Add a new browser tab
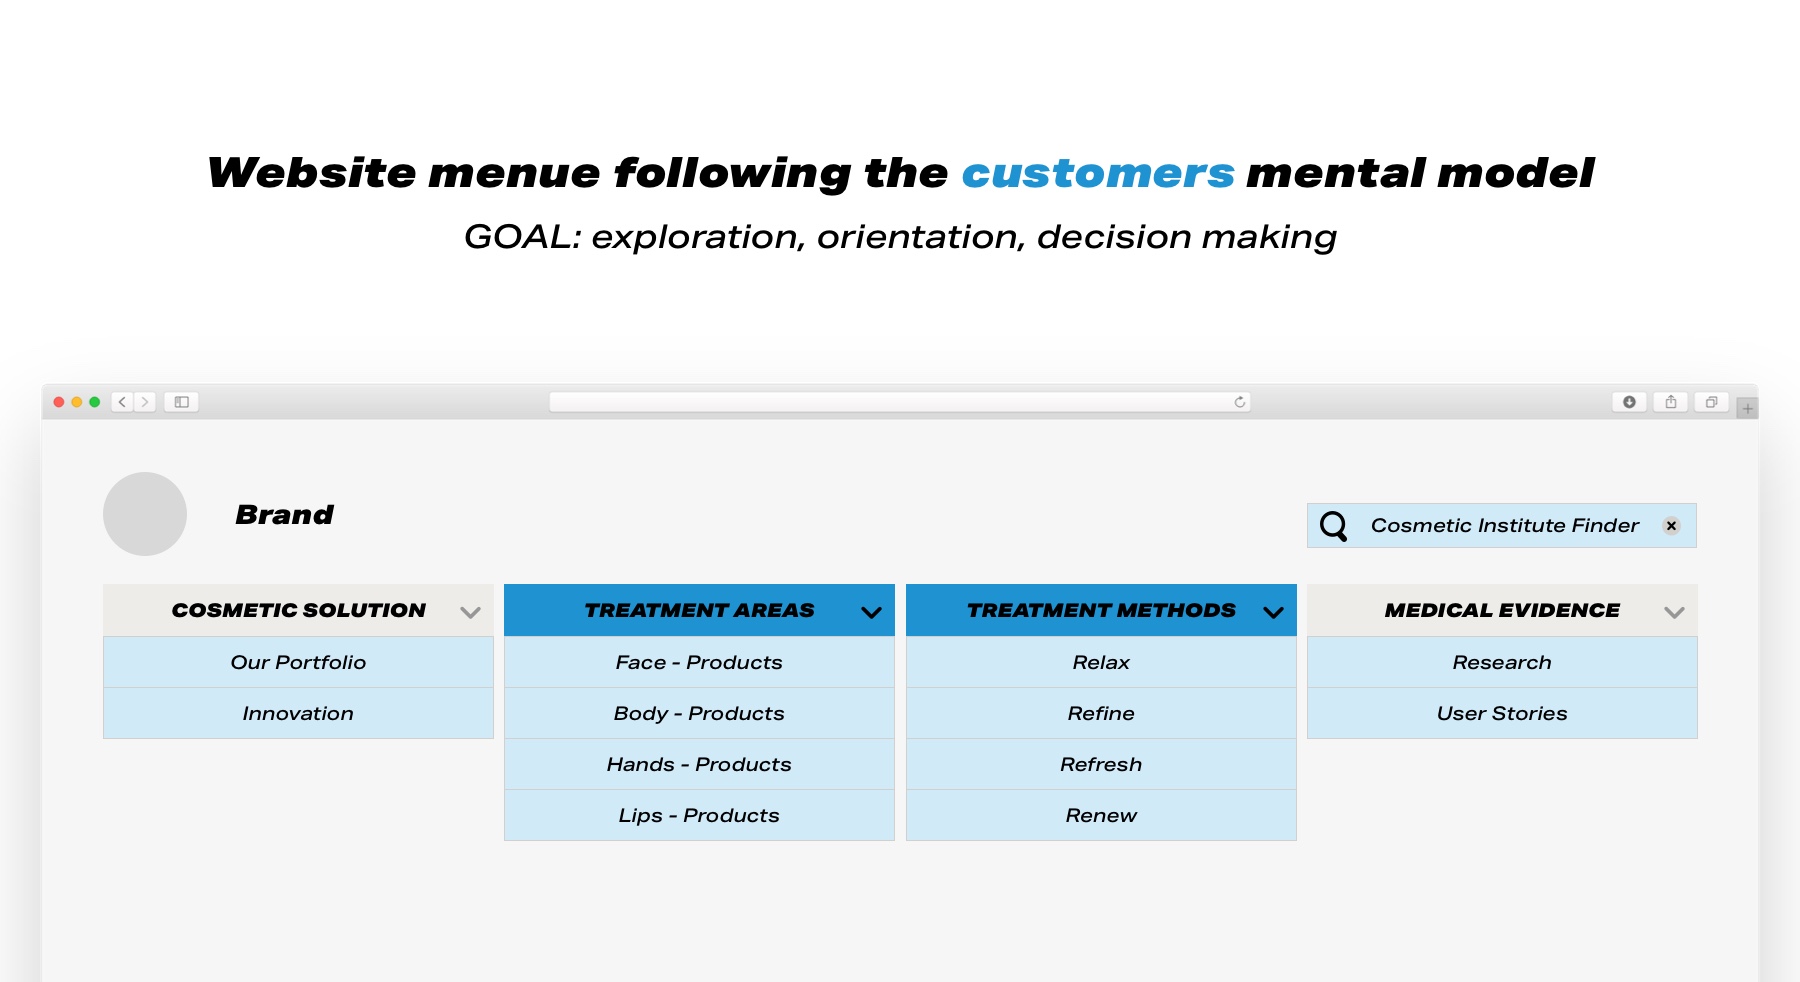The height and width of the screenshot is (982, 1800). [x=1747, y=408]
